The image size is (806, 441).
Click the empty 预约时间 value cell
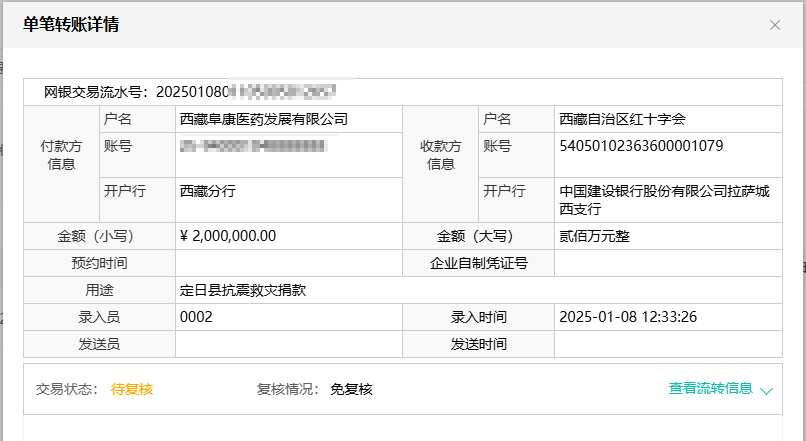pyautogui.click(x=288, y=264)
